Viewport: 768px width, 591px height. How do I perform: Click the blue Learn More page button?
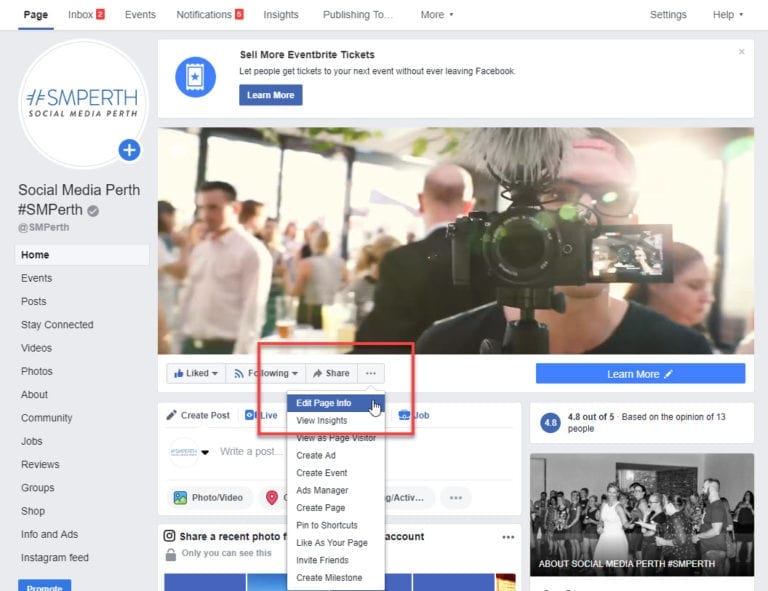click(640, 374)
